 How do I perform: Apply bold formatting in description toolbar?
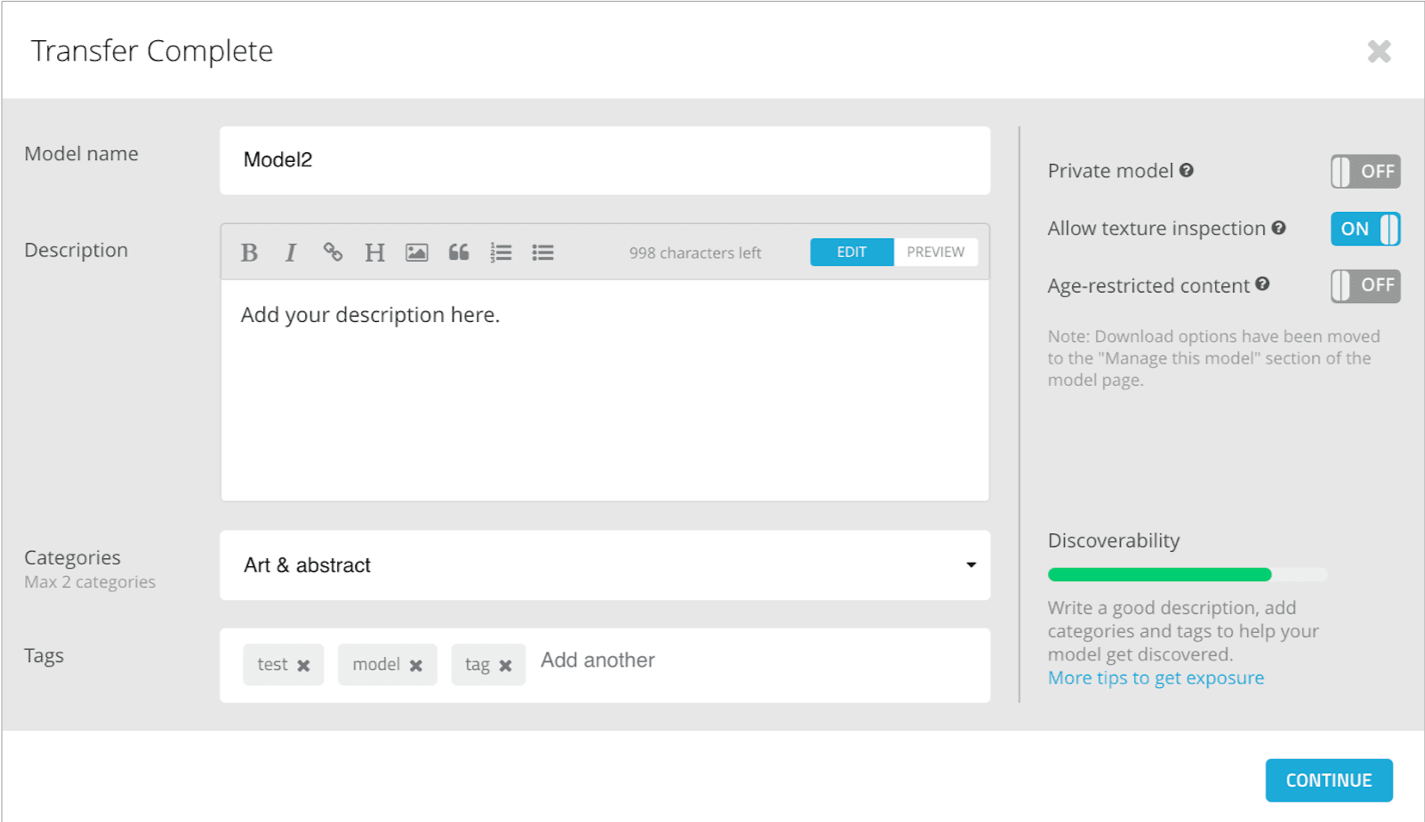coord(250,253)
